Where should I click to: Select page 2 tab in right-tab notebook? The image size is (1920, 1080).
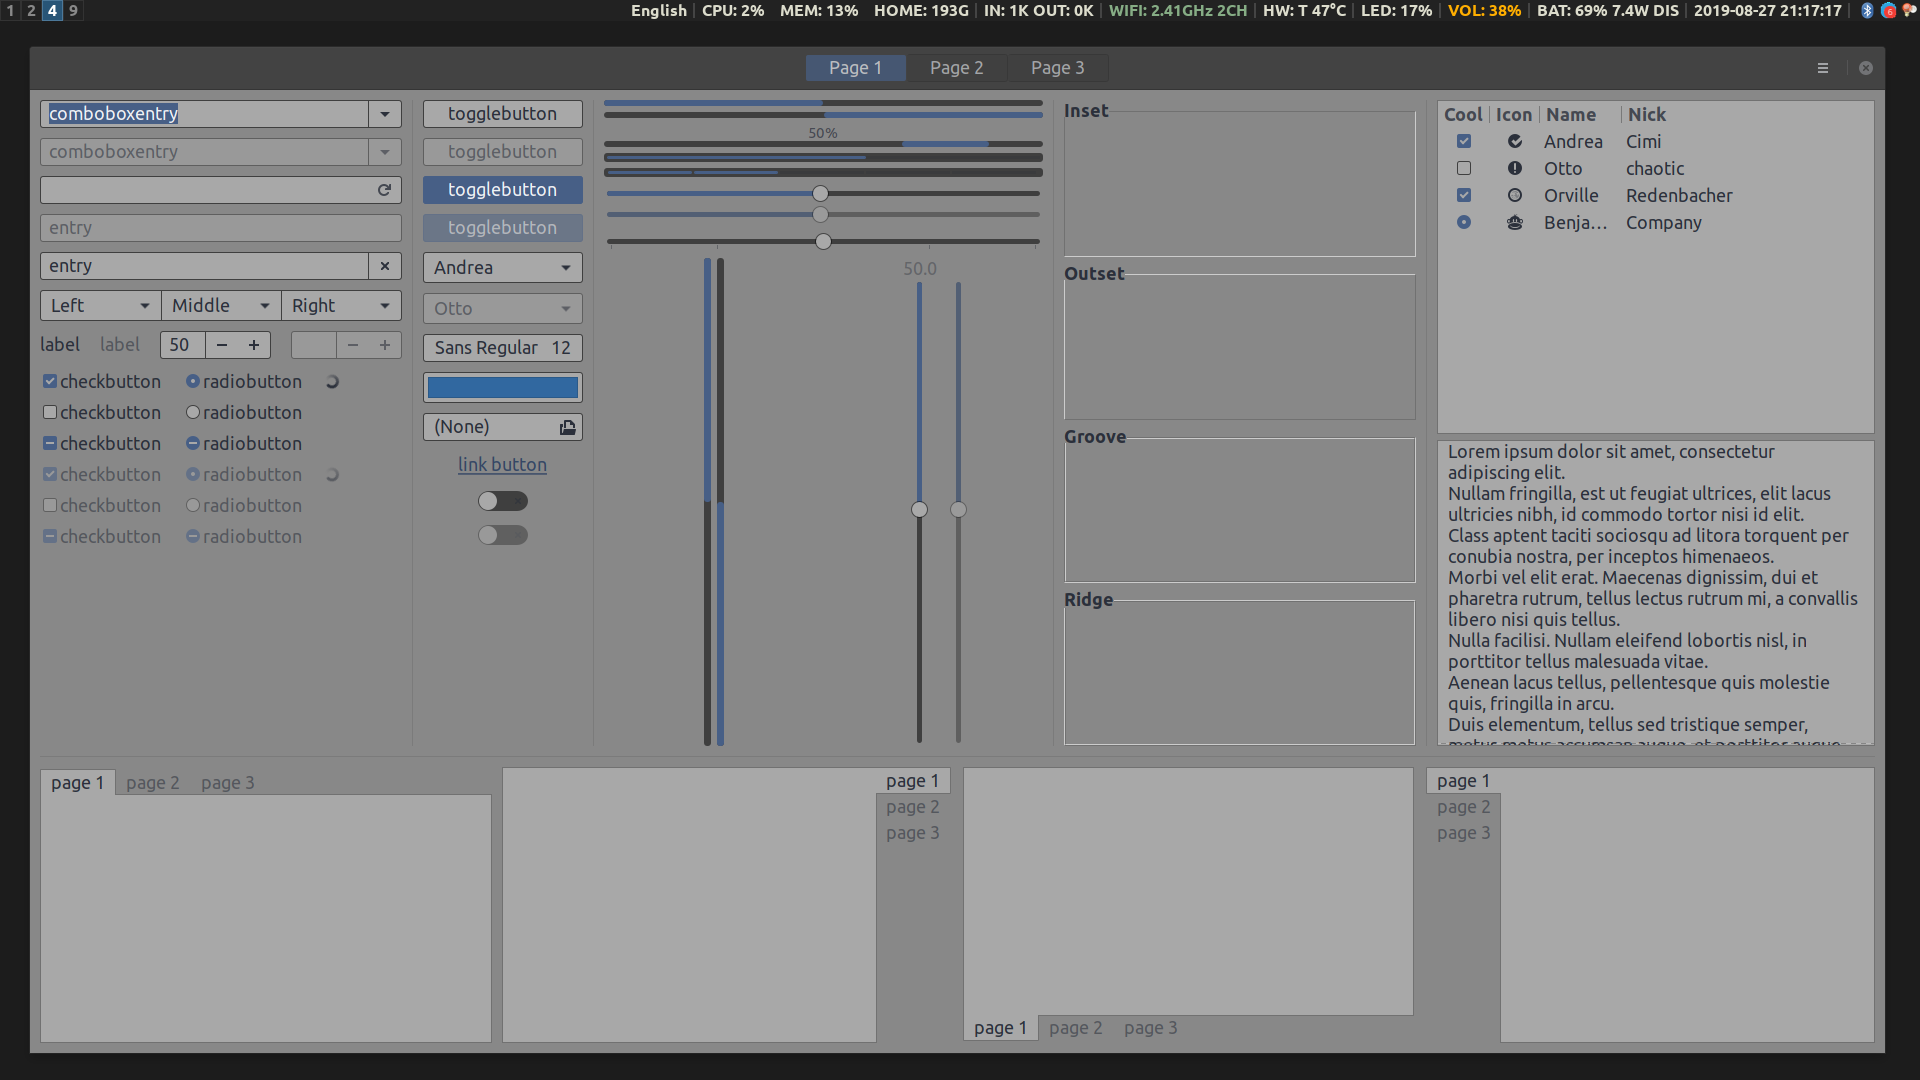[913, 807]
